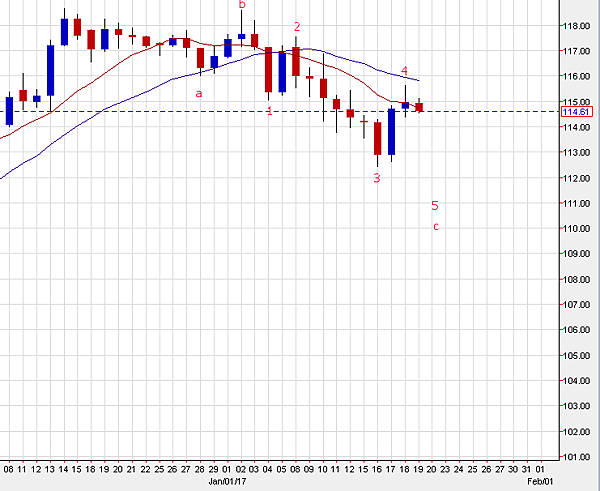Select date label 16 on time axis
This screenshot has height=491, width=600.
coord(377,469)
